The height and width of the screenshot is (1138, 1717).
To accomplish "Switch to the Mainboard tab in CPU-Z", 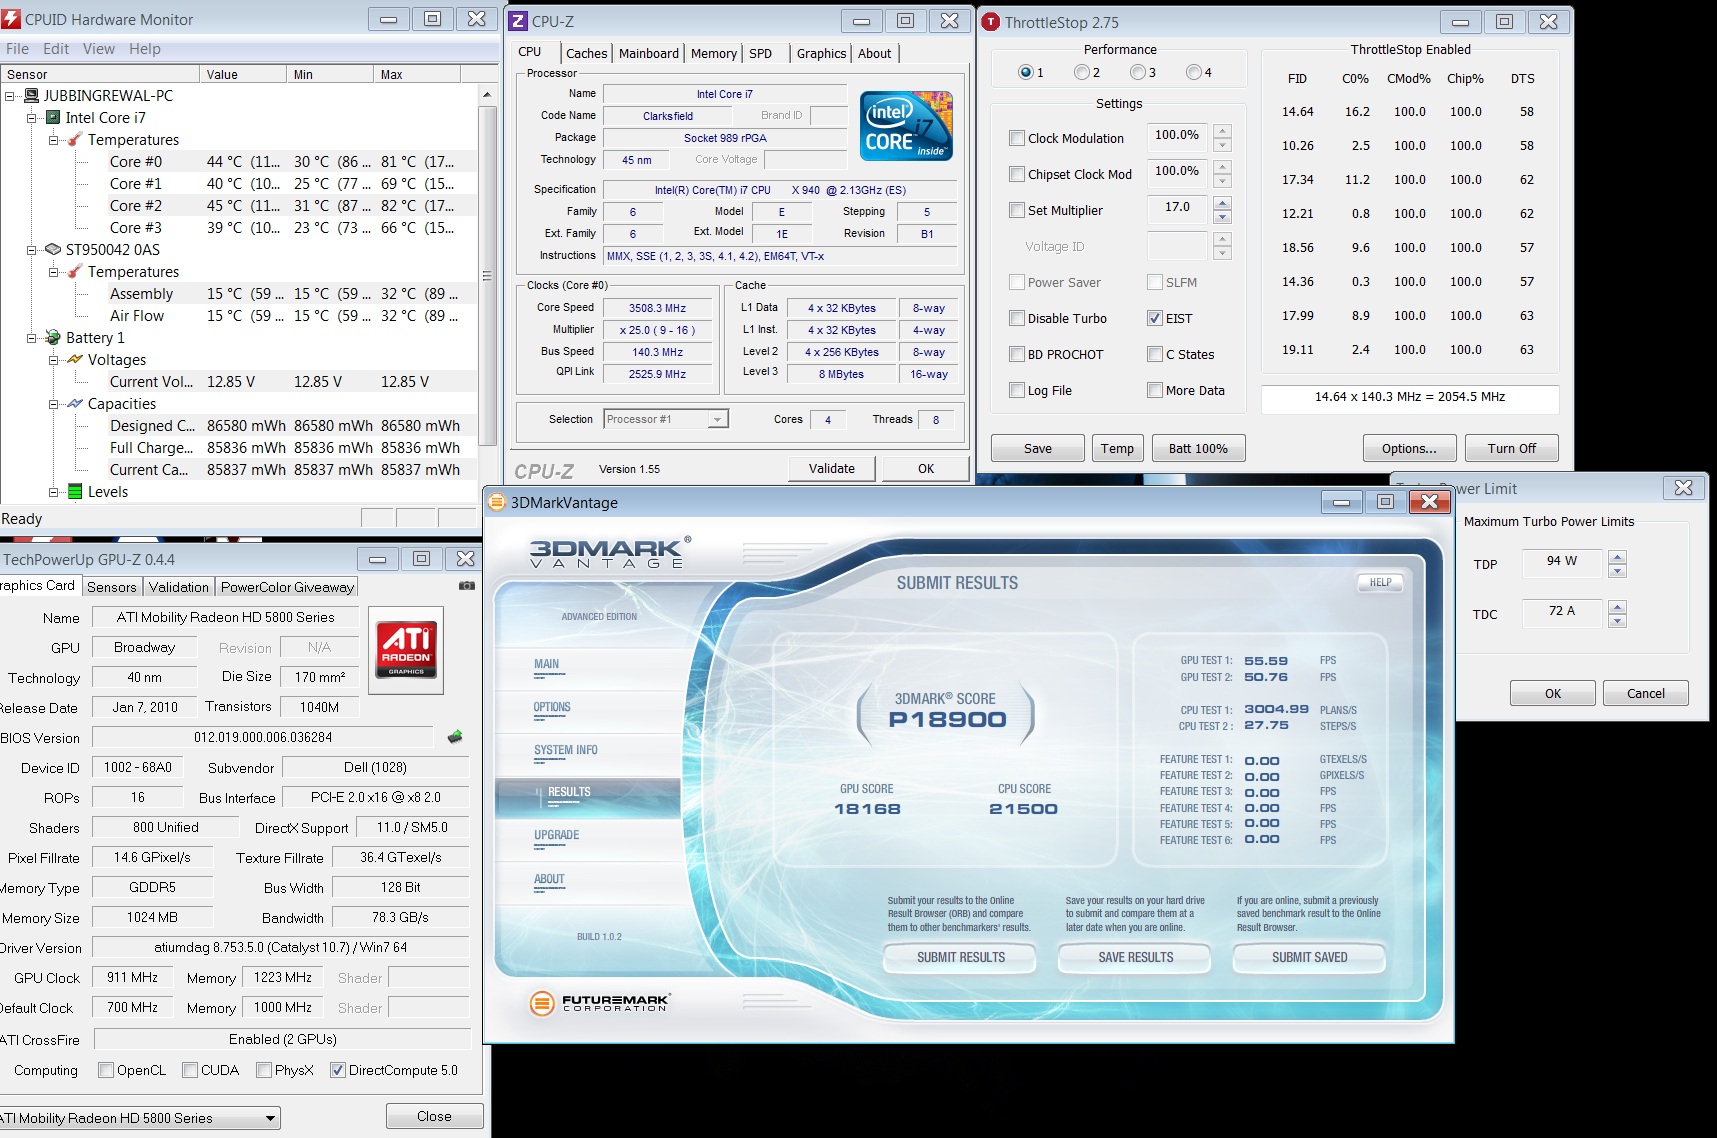I will click(648, 54).
